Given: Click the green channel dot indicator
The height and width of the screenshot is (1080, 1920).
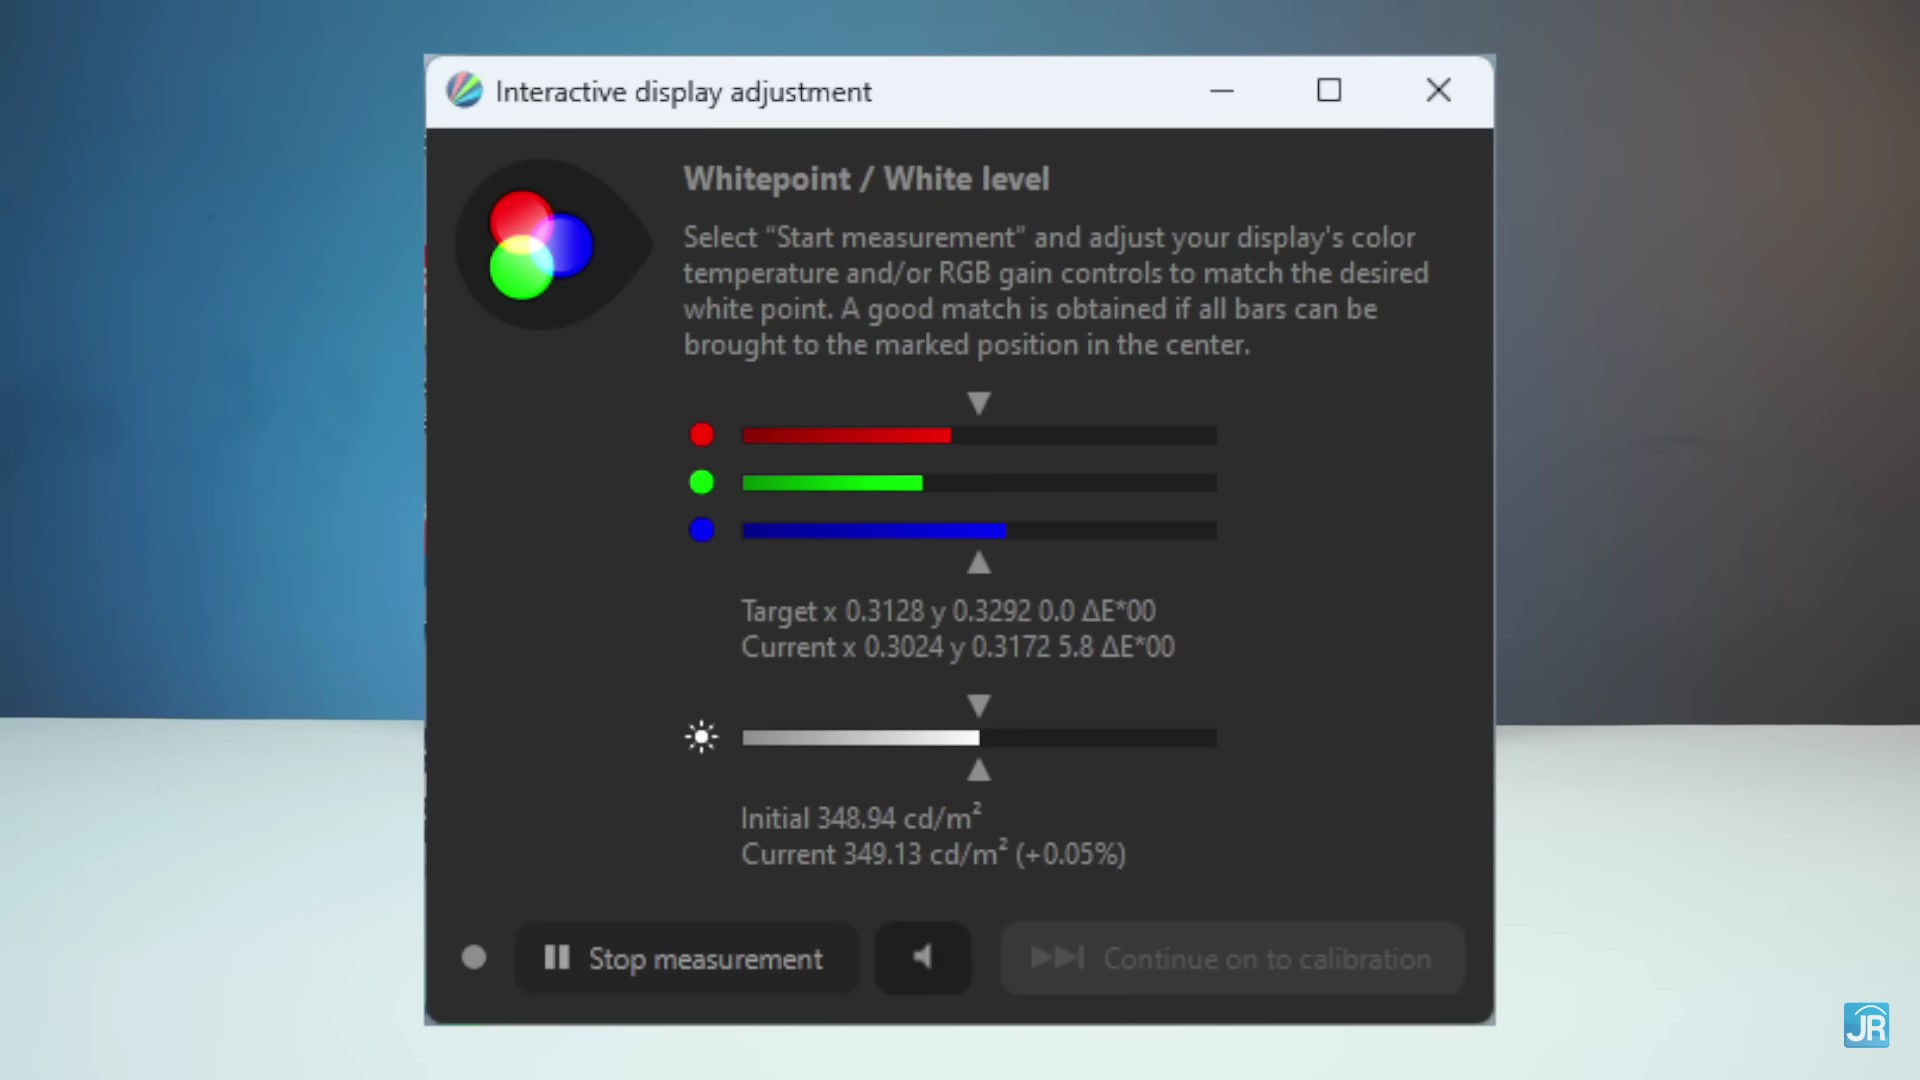Looking at the screenshot, I should tap(702, 483).
